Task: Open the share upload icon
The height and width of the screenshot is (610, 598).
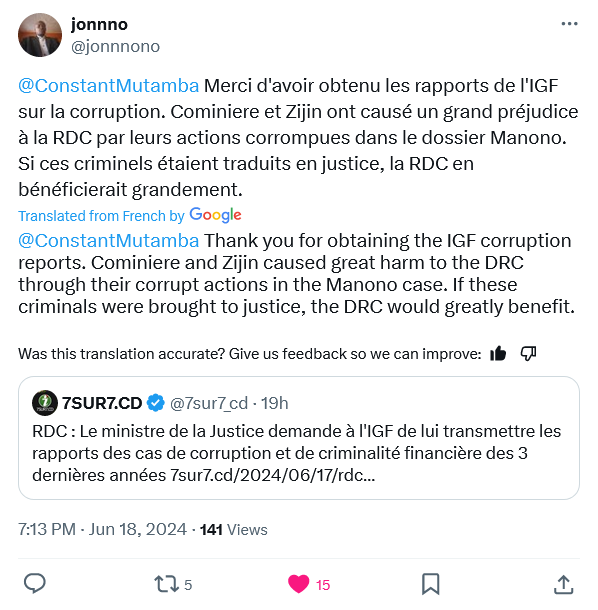Action: [x=563, y=585]
